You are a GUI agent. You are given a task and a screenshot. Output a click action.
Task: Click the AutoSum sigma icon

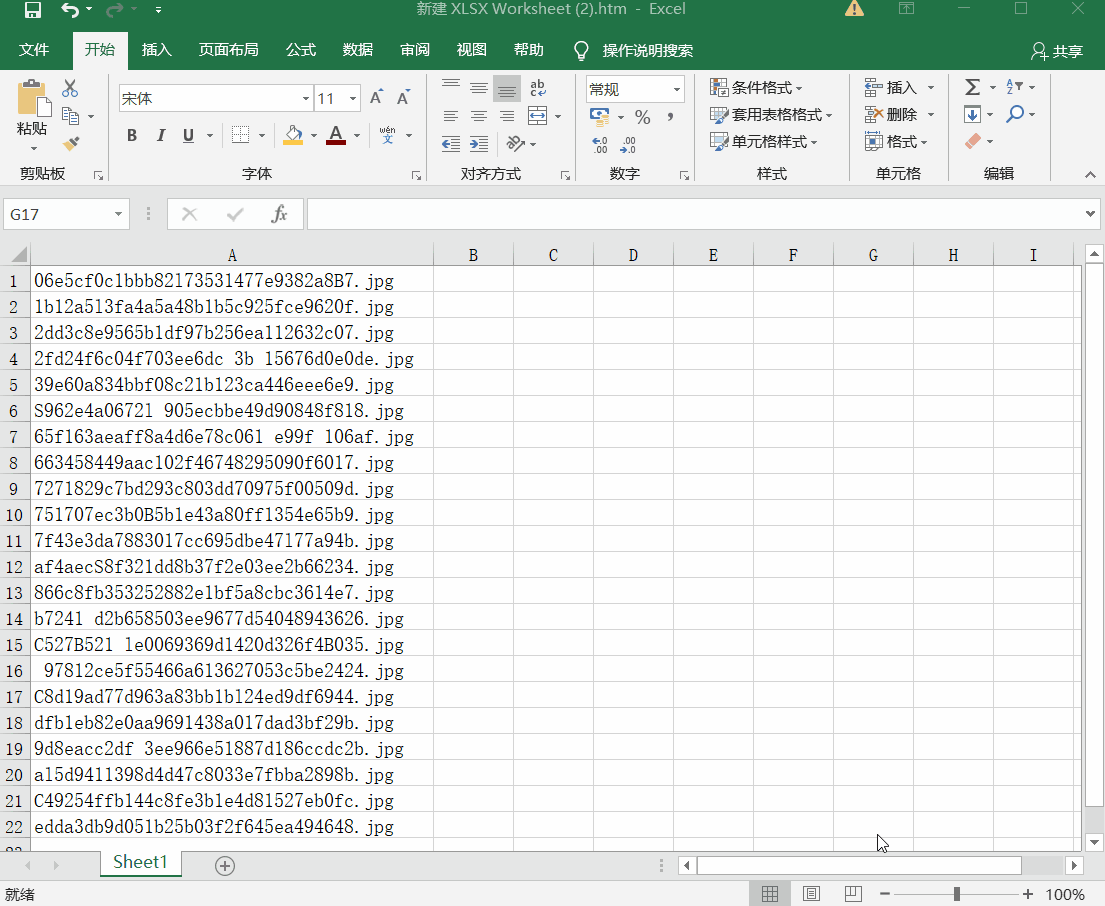(x=972, y=88)
